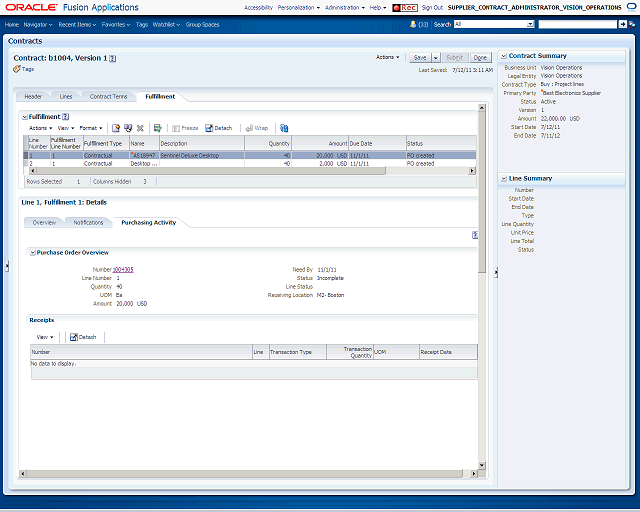The width and height of the screenshot is (640, 512).
Task: Switch to the Lines tab
Action: click(66, 97)
